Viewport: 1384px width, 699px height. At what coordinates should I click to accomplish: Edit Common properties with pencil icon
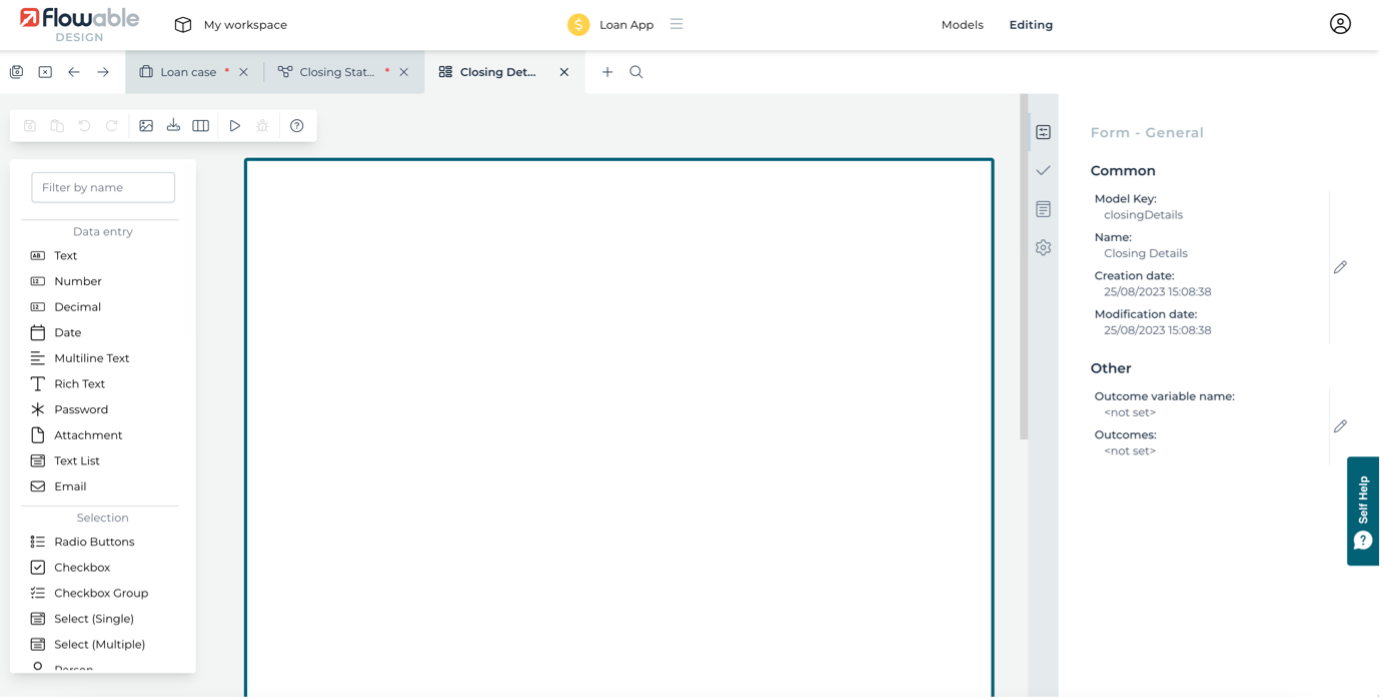click(1340, 267)
